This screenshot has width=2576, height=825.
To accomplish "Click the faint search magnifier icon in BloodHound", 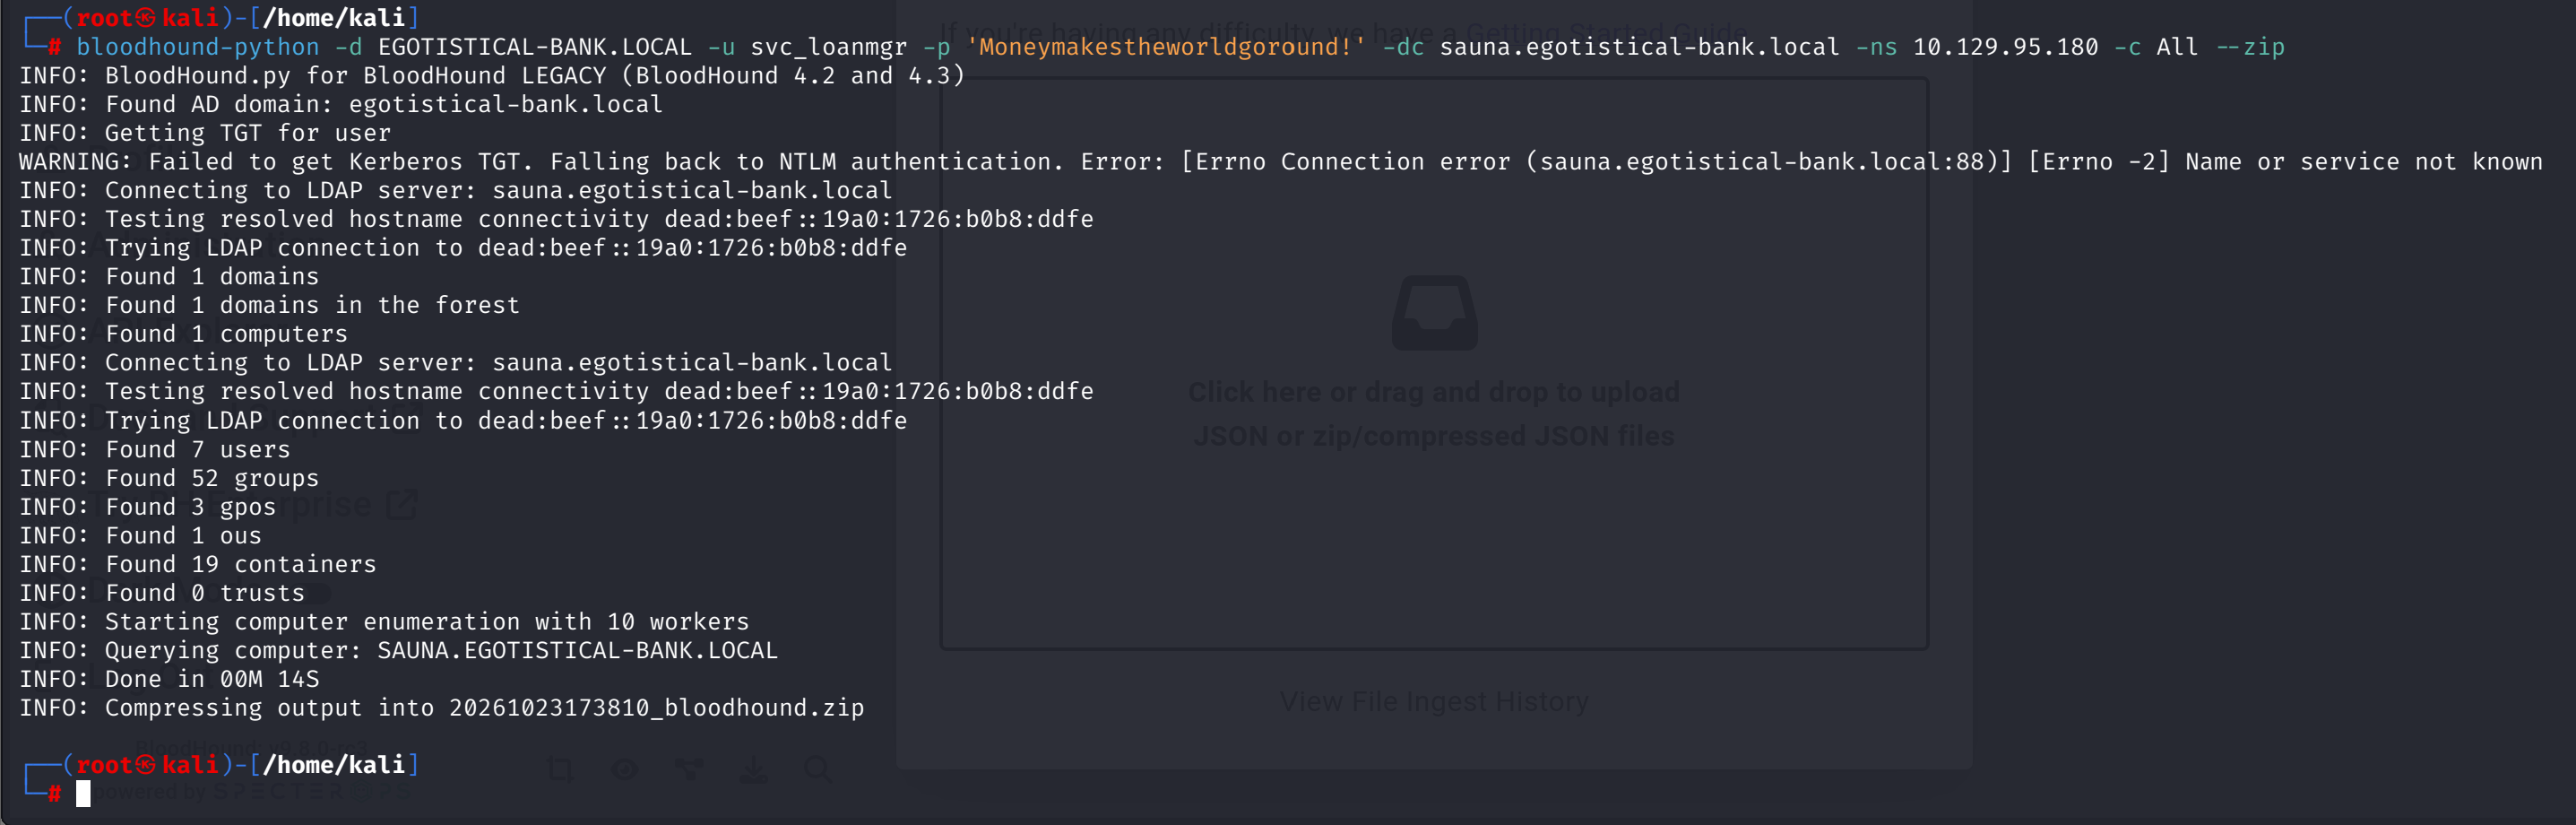I will point(818,769).
